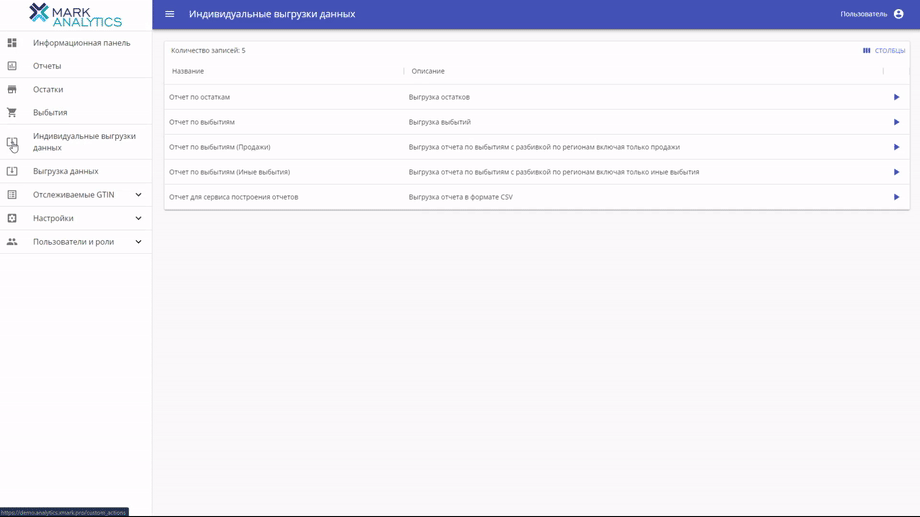The height and width of the screenshot is (517, 920).
Task: Click the Выгрузка данных download icon
Action: coord(12,171)
